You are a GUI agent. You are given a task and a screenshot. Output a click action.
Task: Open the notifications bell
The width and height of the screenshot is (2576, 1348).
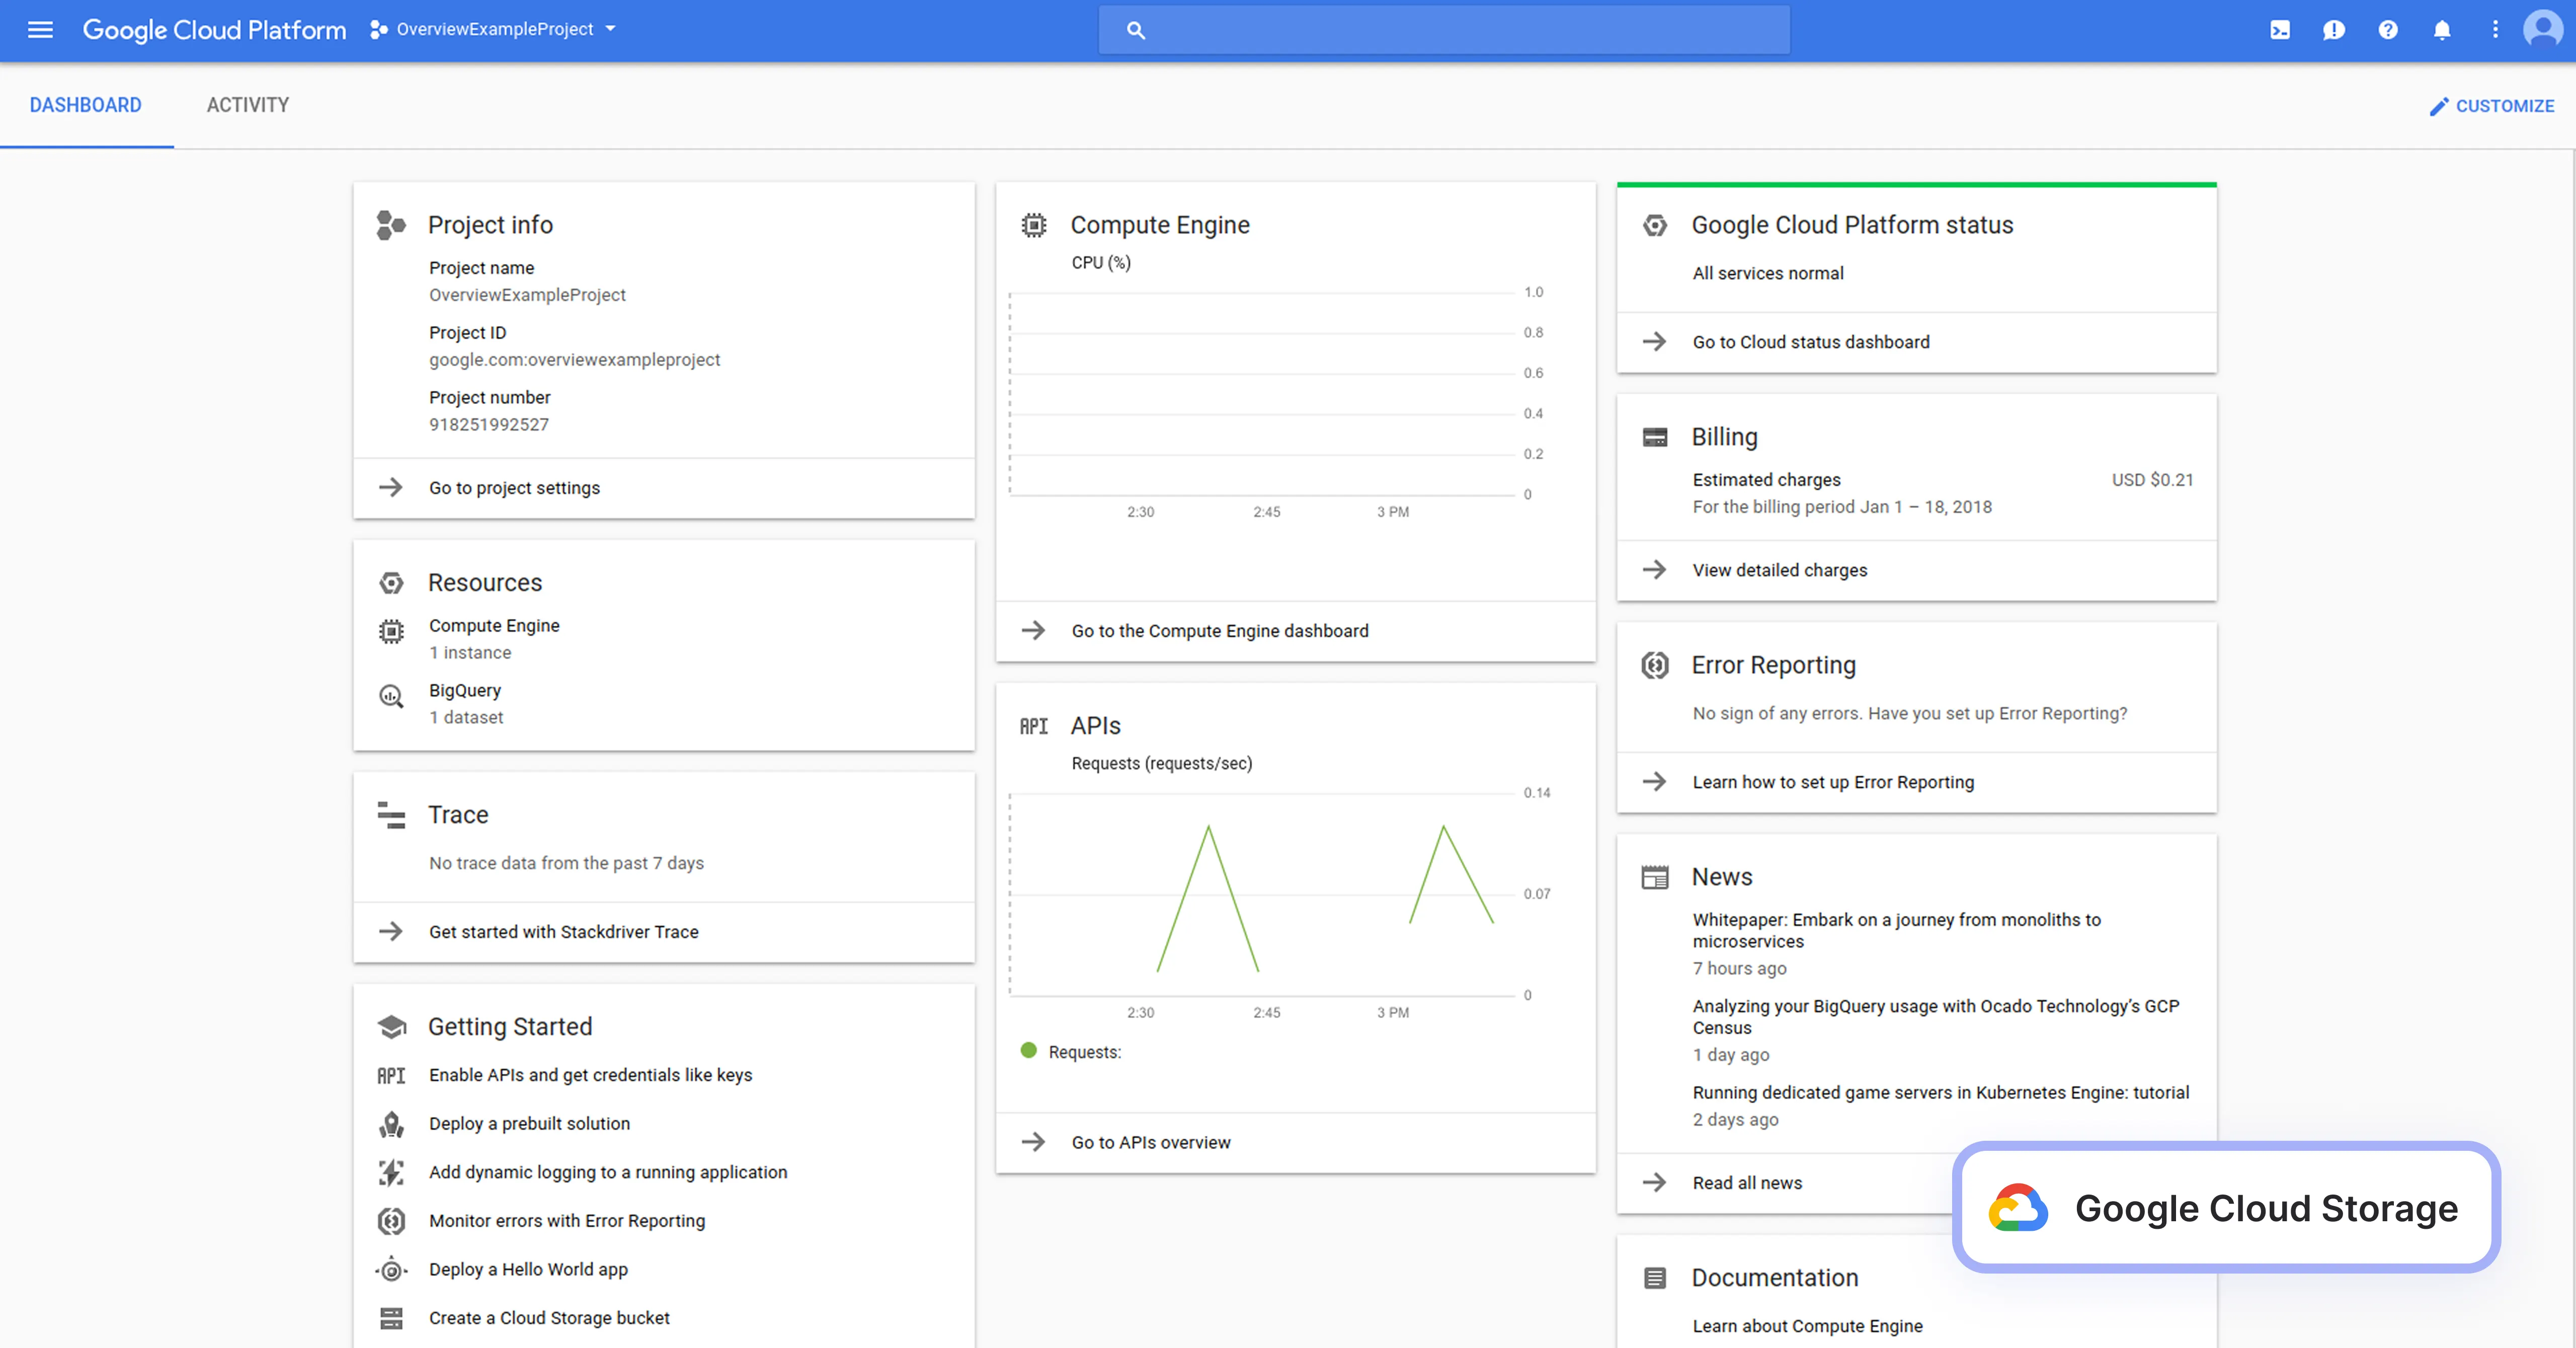pos(2442,30)
